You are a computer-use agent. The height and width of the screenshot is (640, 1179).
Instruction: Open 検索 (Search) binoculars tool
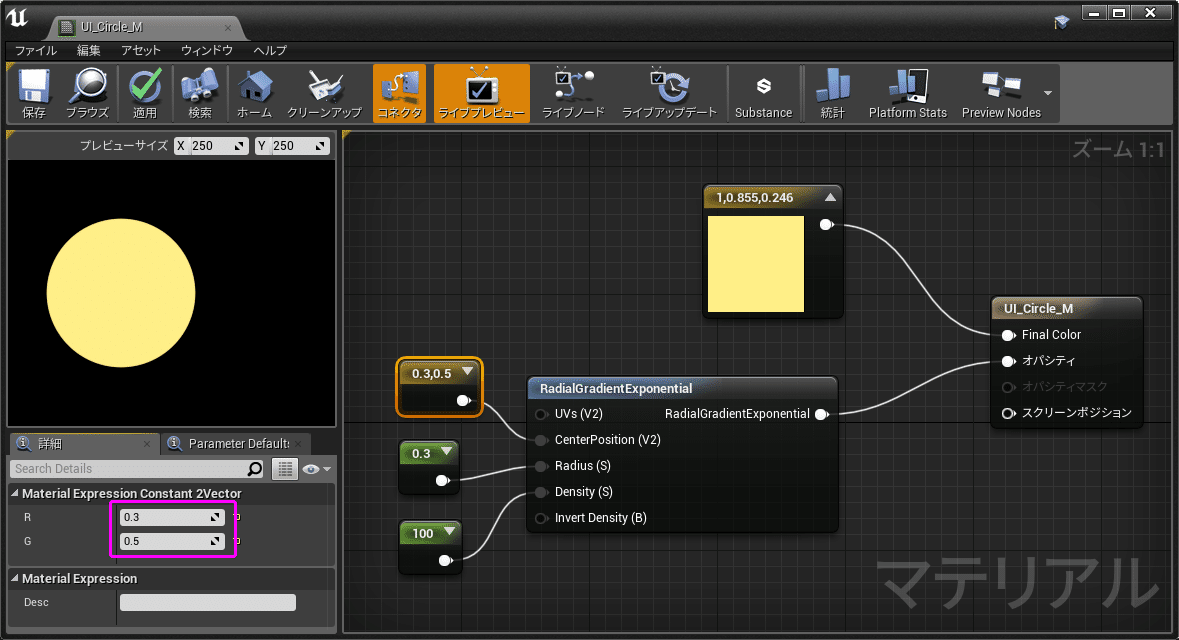(200, 93)
